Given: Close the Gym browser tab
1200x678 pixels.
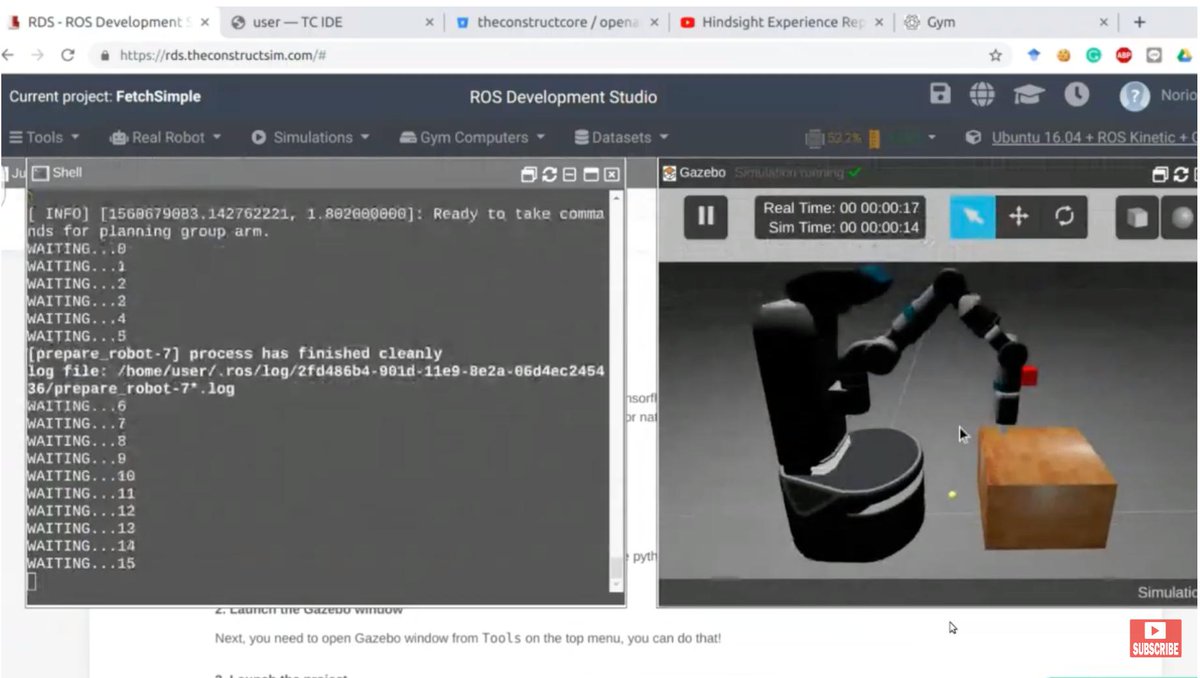Looking at the screenshot, I should tap(1104, 22).
